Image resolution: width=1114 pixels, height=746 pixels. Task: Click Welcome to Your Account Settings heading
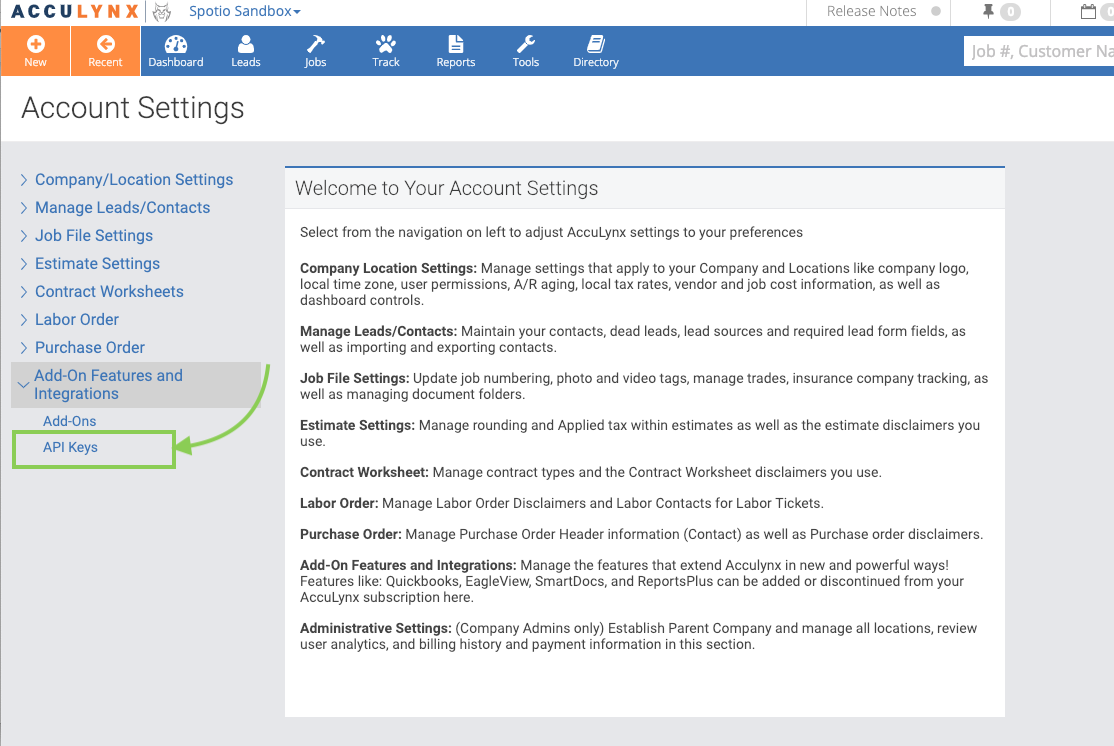click(447, 188)
